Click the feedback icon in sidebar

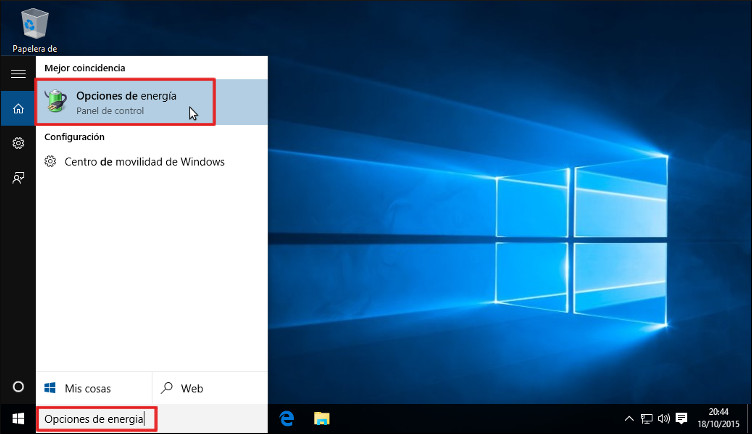pyautogui.click(x=17, y=177)
